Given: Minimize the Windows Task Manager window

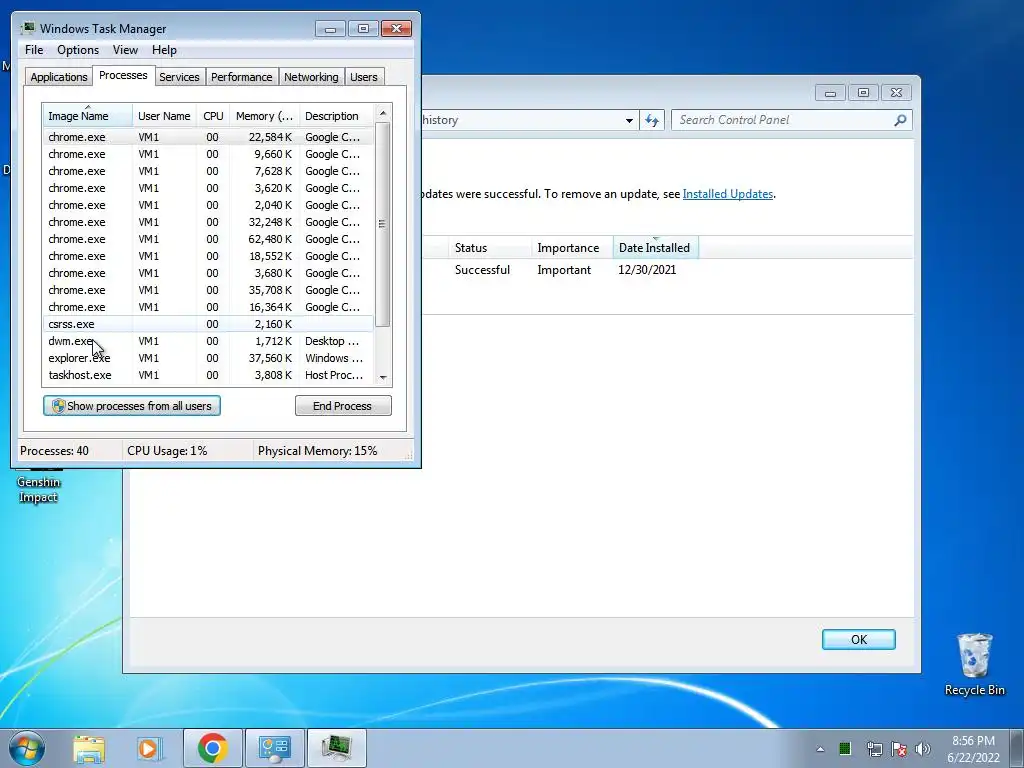Looking at the screenshot, I should coord(330,29).
